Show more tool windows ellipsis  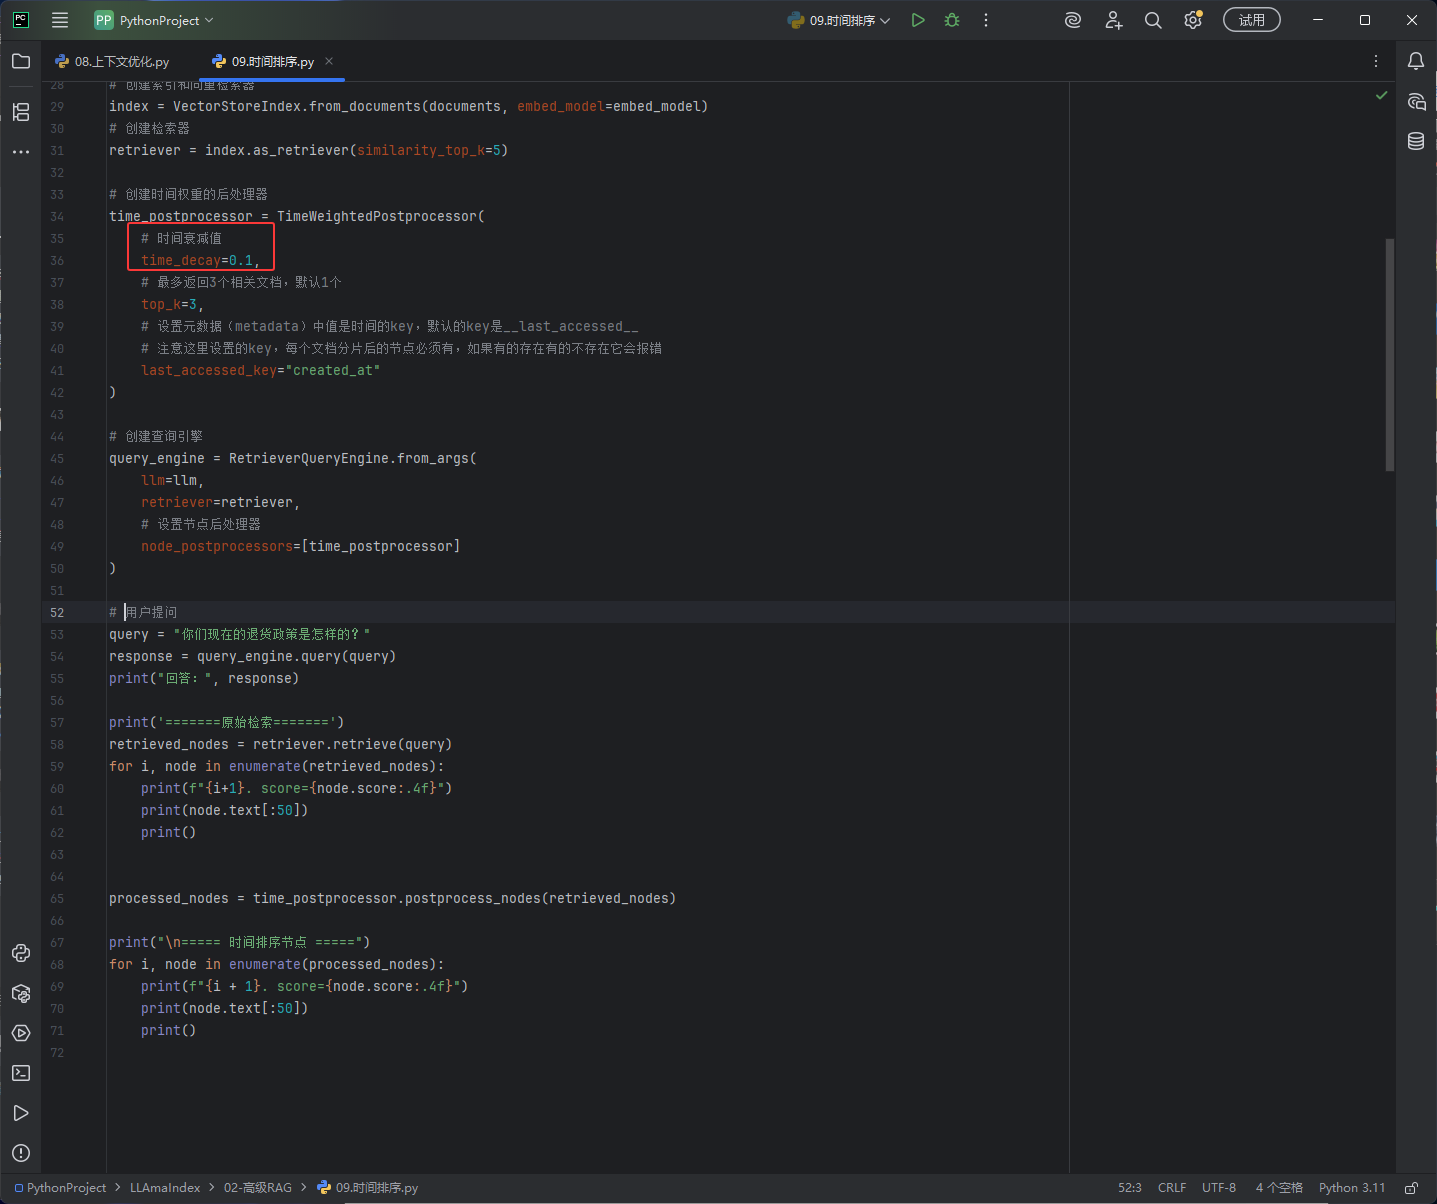pyautogui.click(x=21, y=152)
